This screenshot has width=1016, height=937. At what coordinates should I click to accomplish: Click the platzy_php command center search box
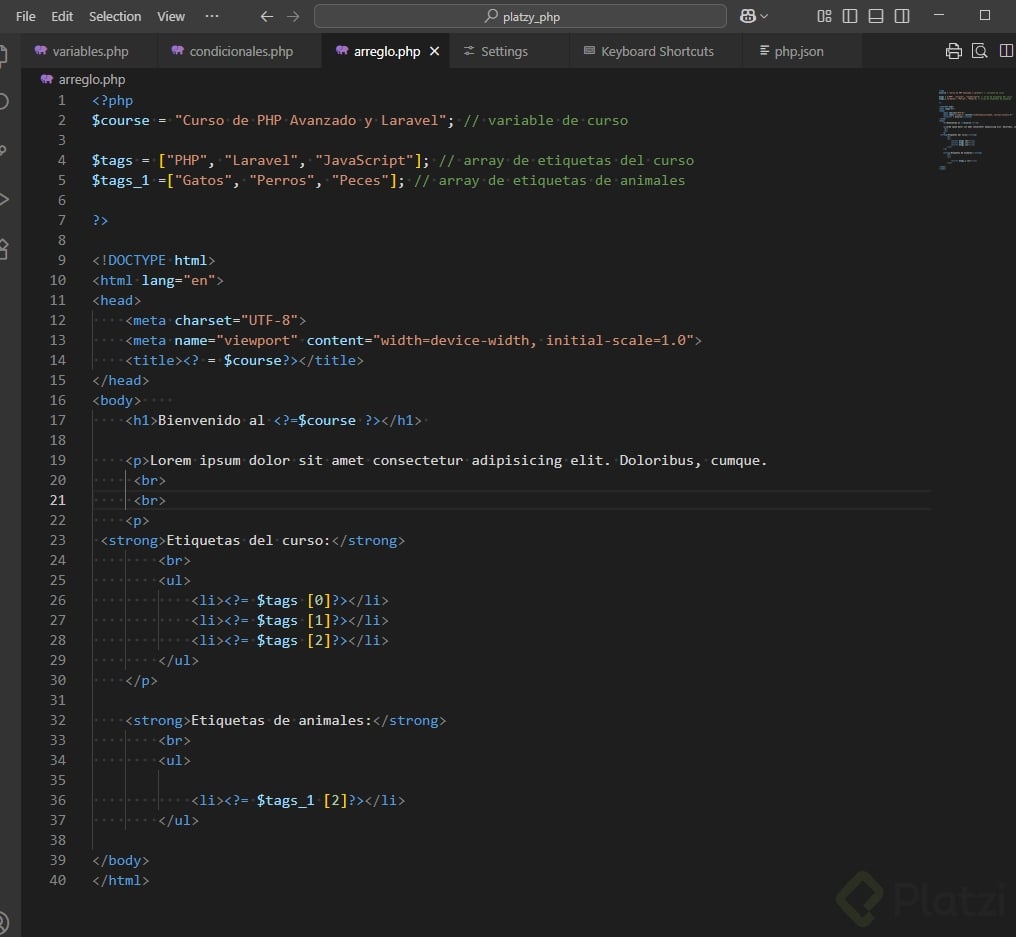(x=520, y=16)
